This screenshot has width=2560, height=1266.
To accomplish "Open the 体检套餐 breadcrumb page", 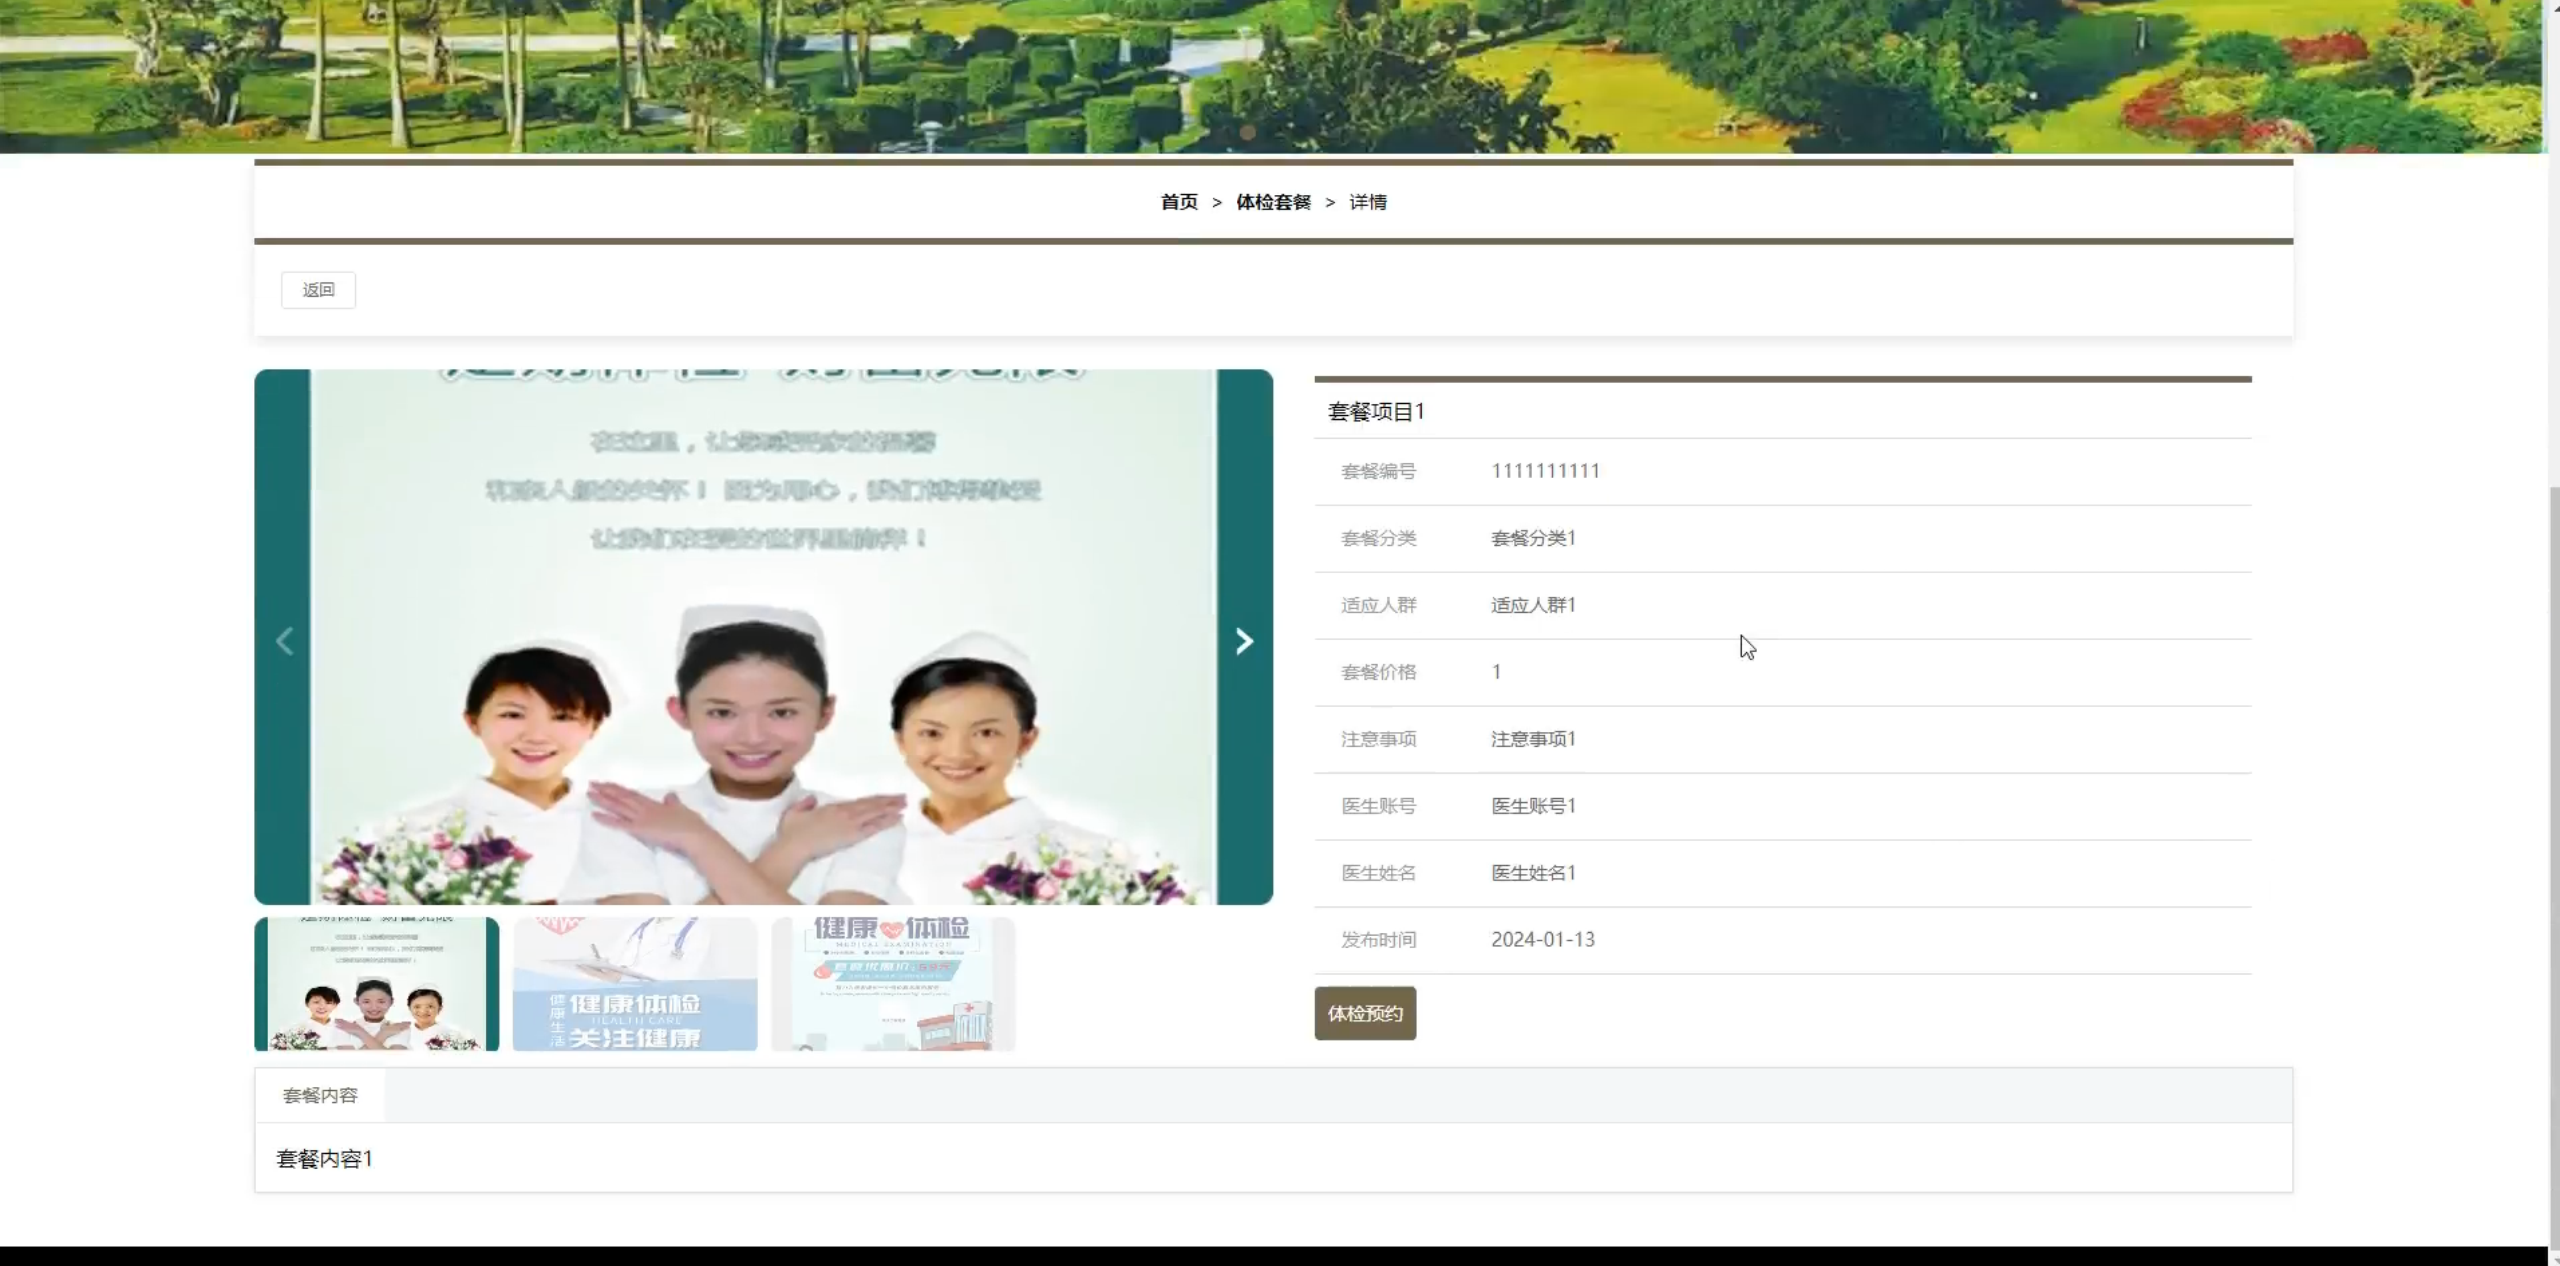I will click(x=1272, y=202).
